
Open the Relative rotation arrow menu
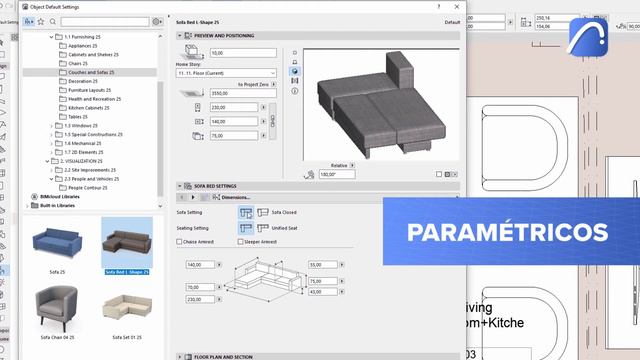click(x=352, y=166)
